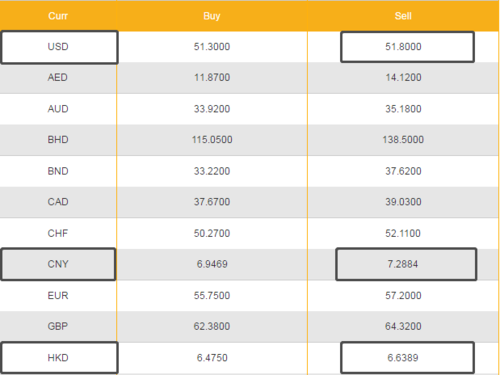Click AUD buy rate 33.9200
Viewport: 500px width, 375px height.
(x=212, y=109)
